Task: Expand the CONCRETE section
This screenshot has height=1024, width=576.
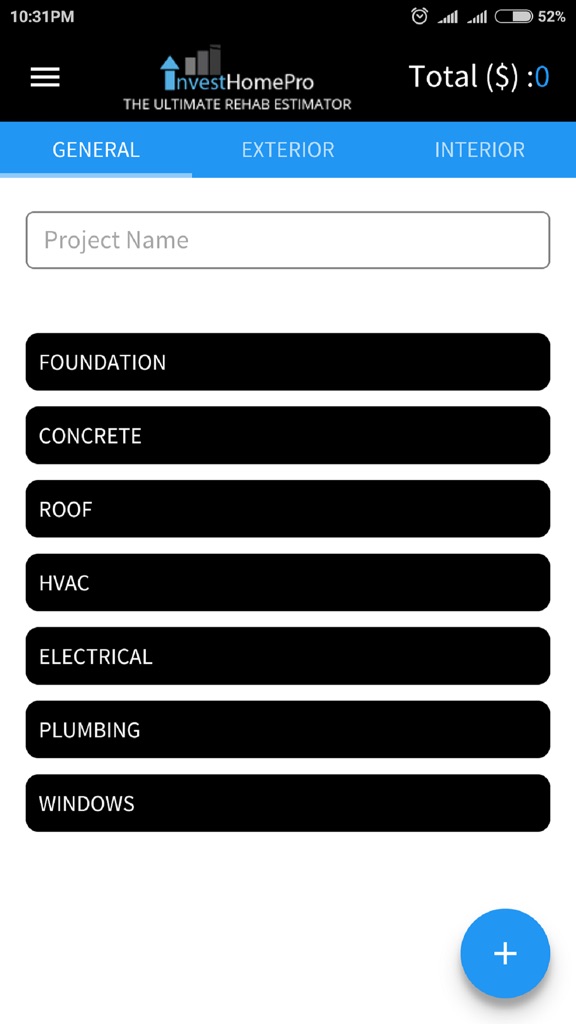Action: (x=288, y=435)
